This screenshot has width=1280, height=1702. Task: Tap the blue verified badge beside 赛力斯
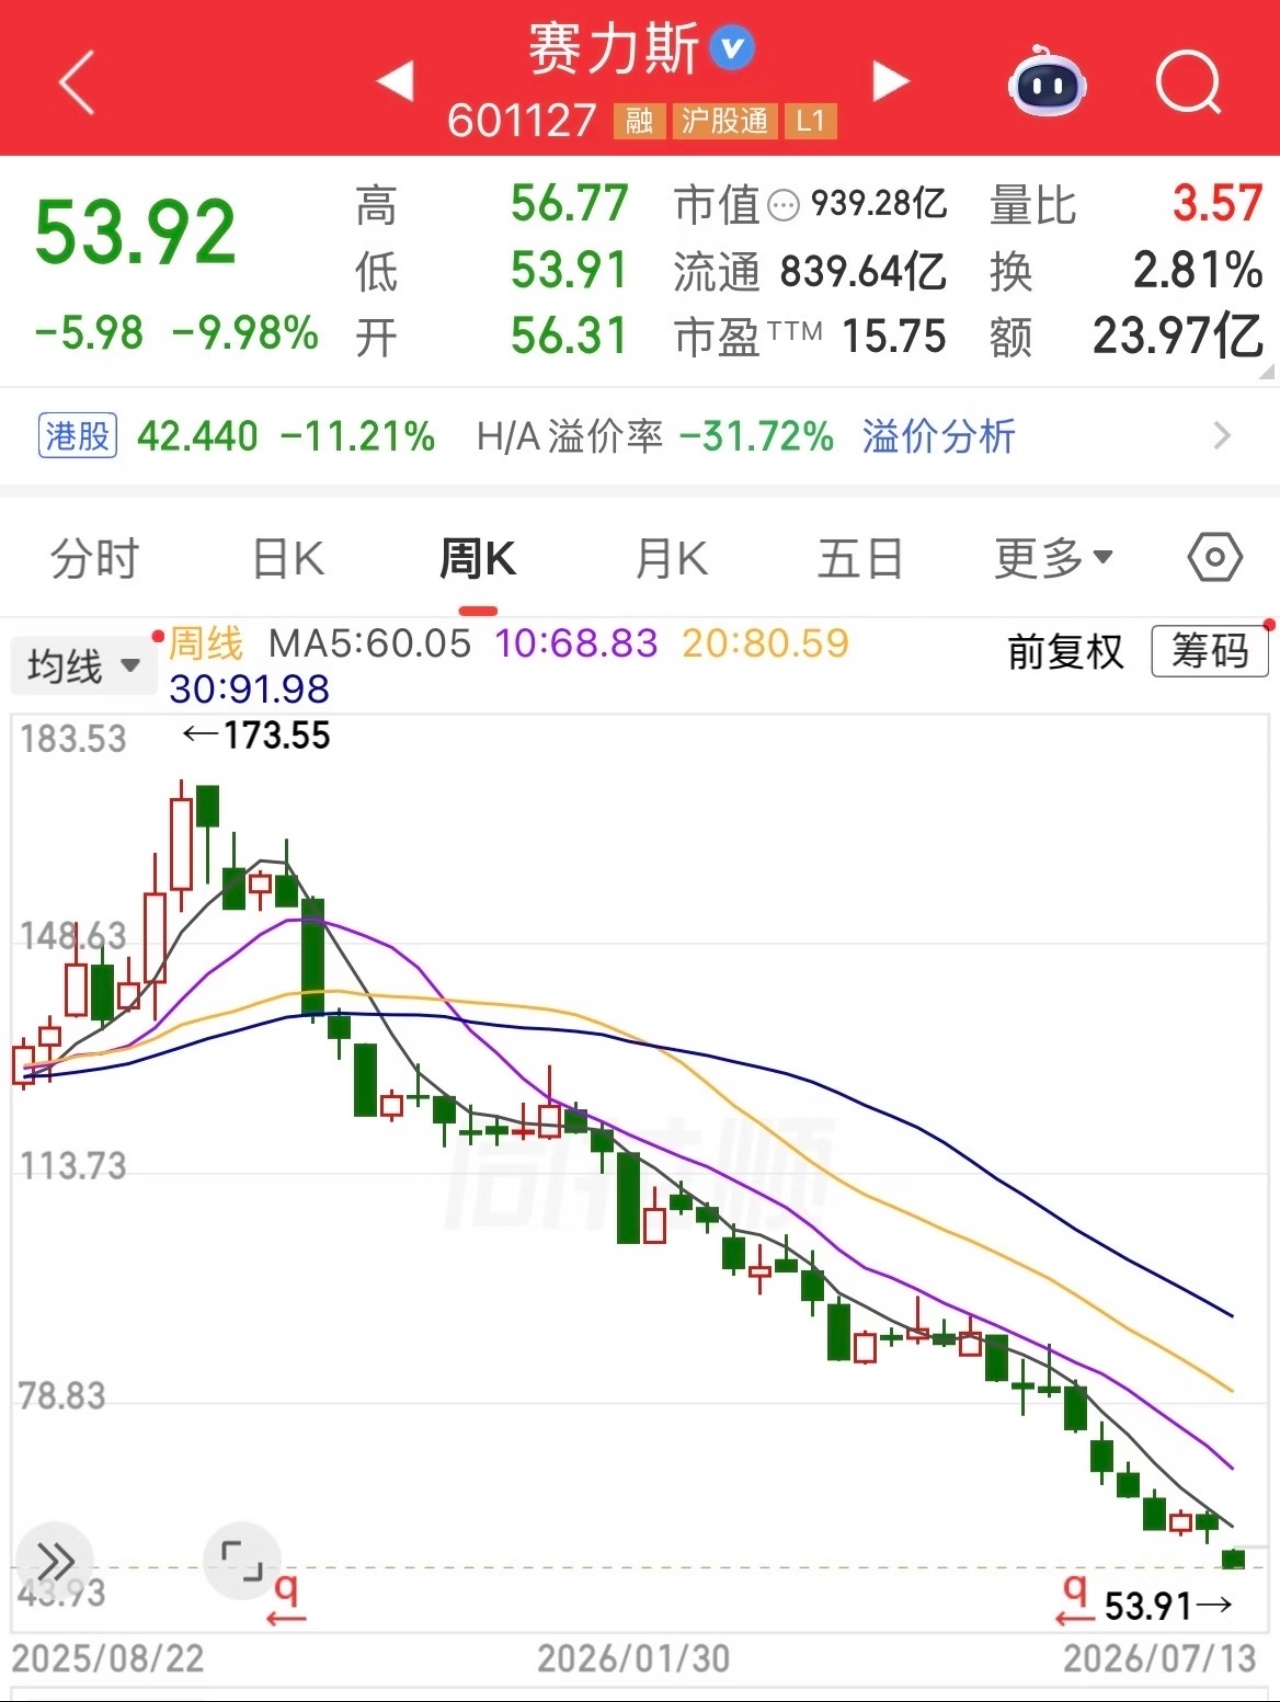pyautogui.click(x=732, y=47)
